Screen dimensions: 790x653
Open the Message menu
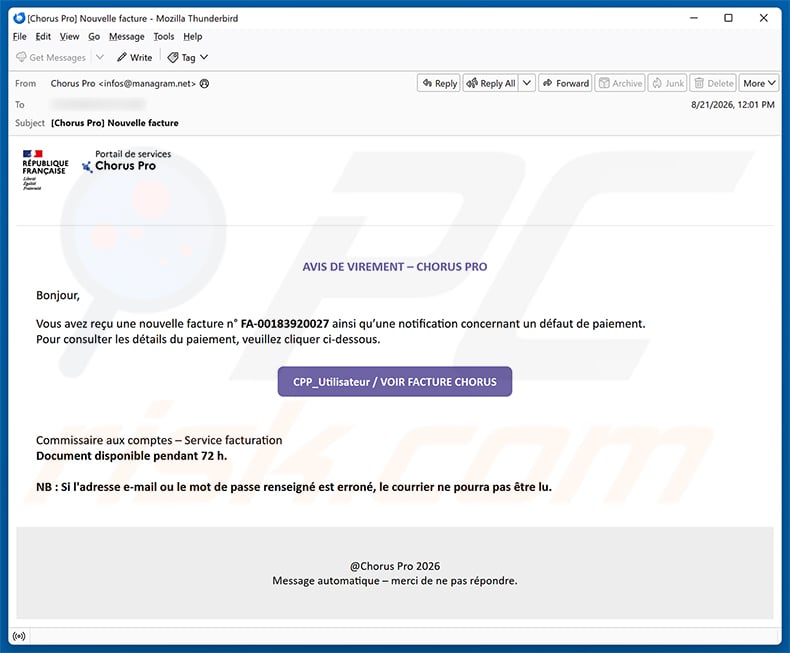click(x=126, y=36)
